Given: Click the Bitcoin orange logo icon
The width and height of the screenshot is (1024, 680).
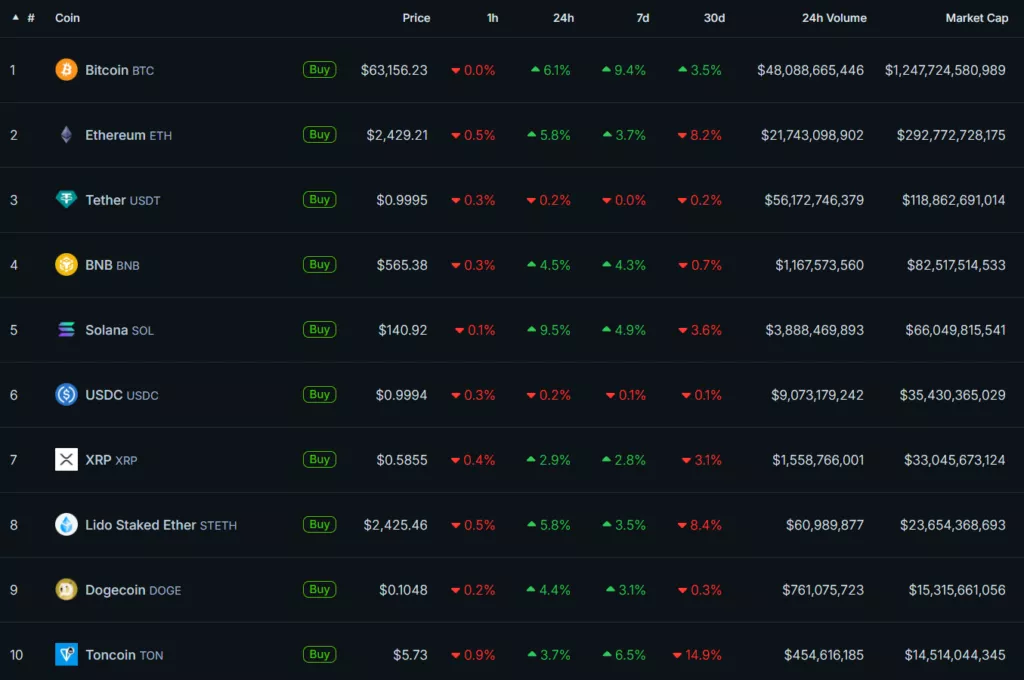Looking at the screenshot, I should [x=66, y=70].
